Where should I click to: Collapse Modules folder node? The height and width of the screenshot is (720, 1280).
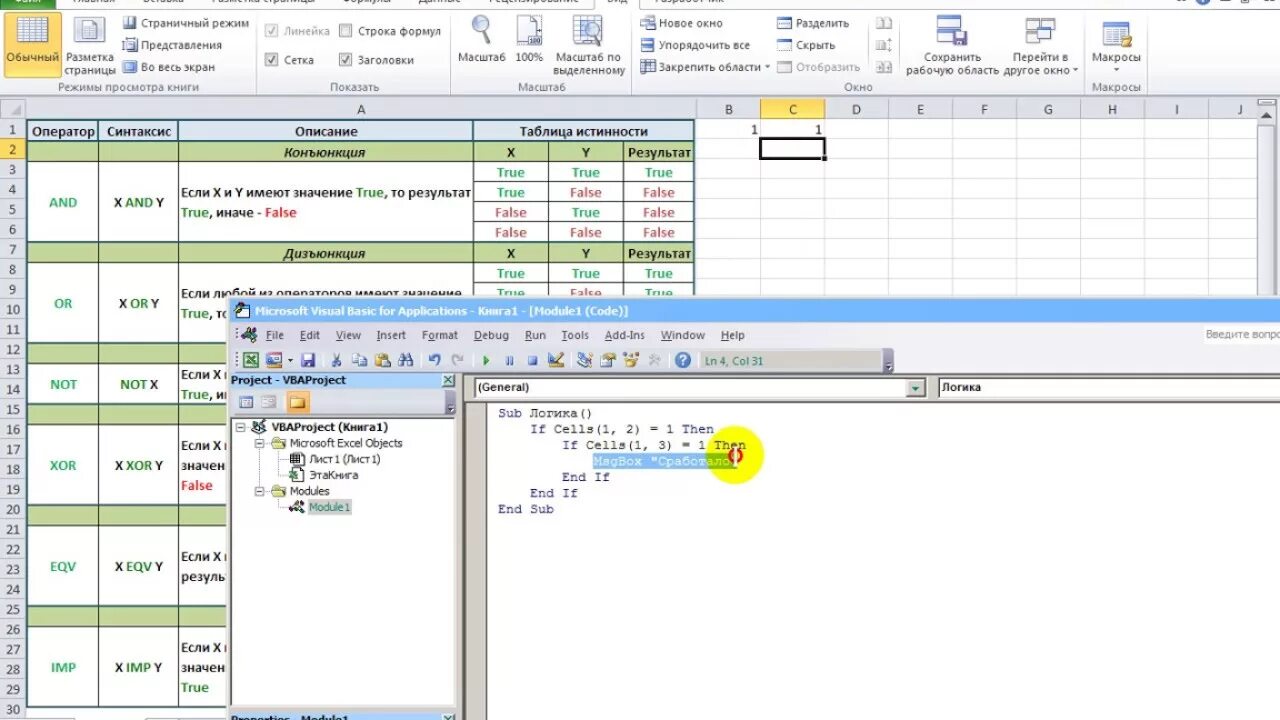click(259, 491)
